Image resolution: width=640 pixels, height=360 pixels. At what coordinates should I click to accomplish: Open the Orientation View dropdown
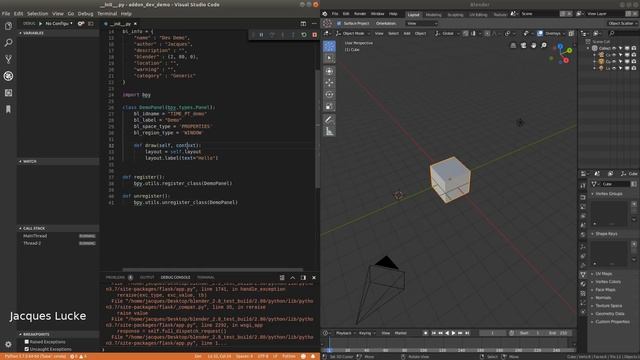tap(422, 24)
